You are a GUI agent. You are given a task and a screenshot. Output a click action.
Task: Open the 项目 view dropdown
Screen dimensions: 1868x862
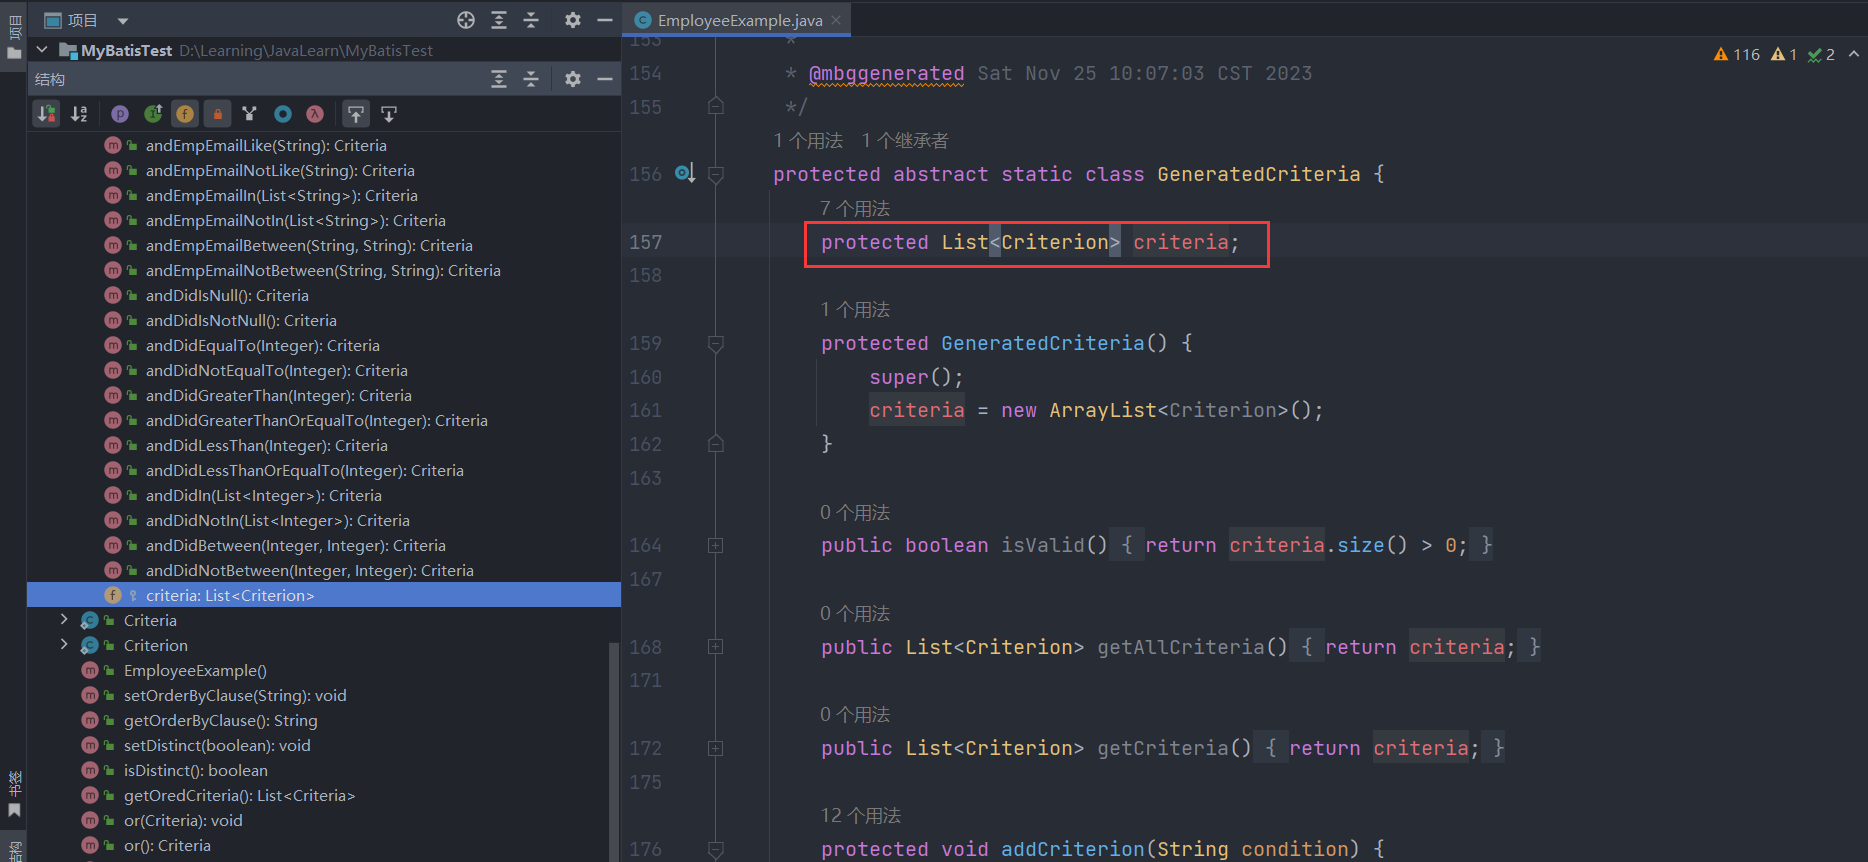tap(123, 21)
